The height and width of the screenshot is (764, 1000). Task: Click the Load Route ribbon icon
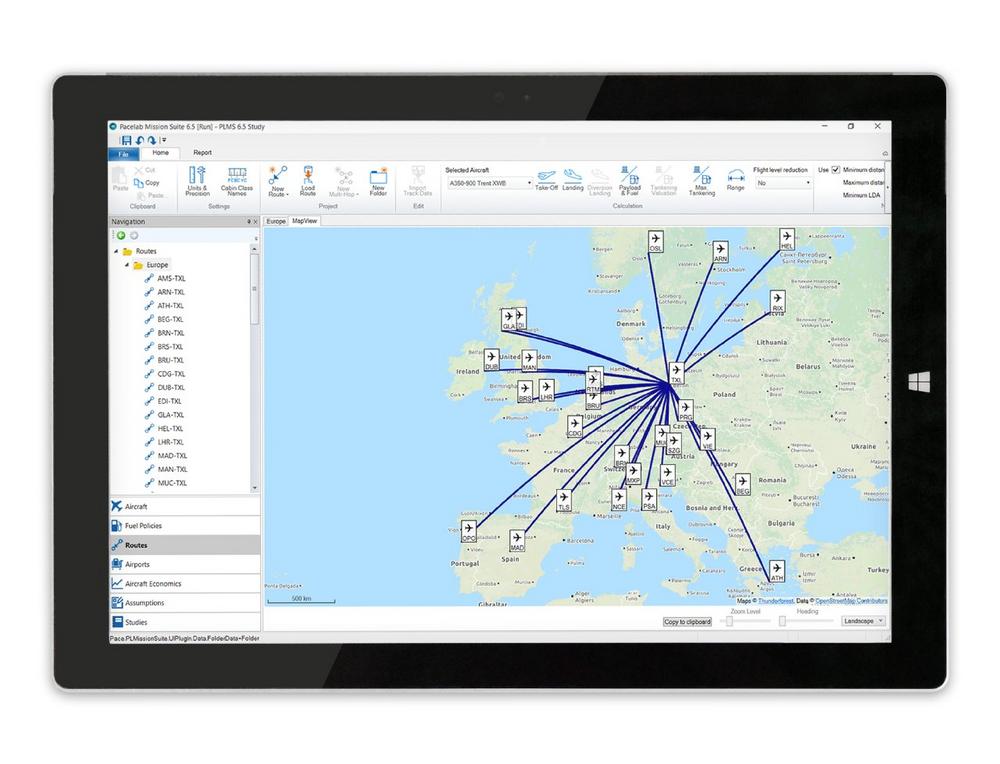coord(308,181)
